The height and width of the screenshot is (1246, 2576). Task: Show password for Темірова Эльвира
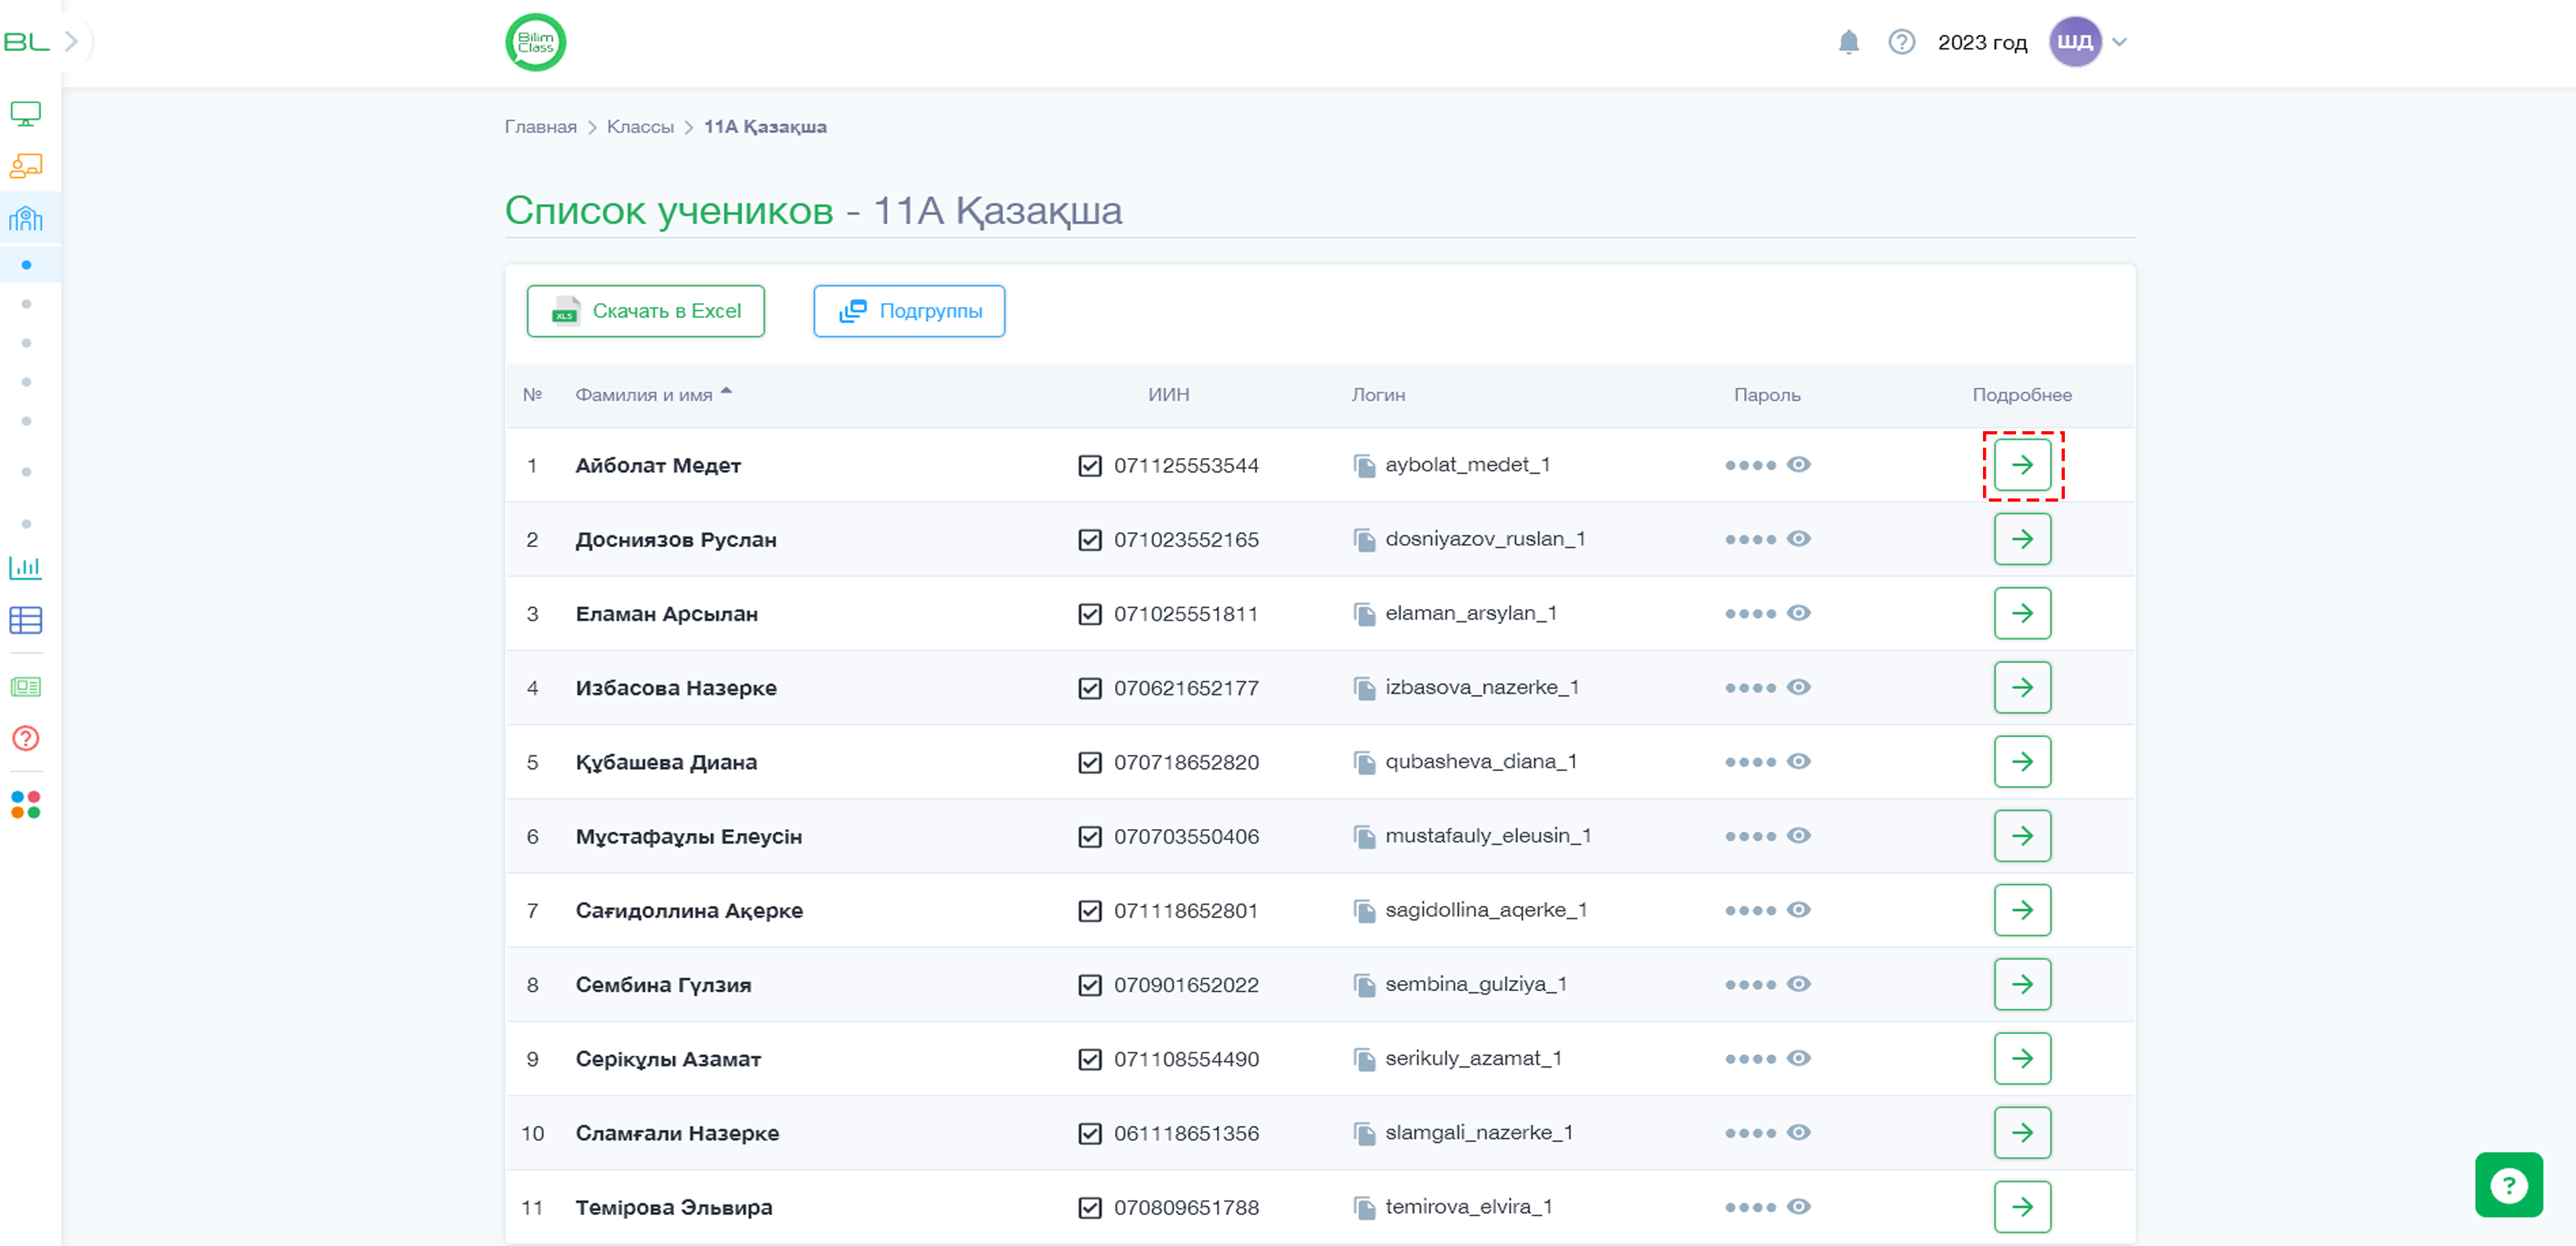pos(1798,1206)
